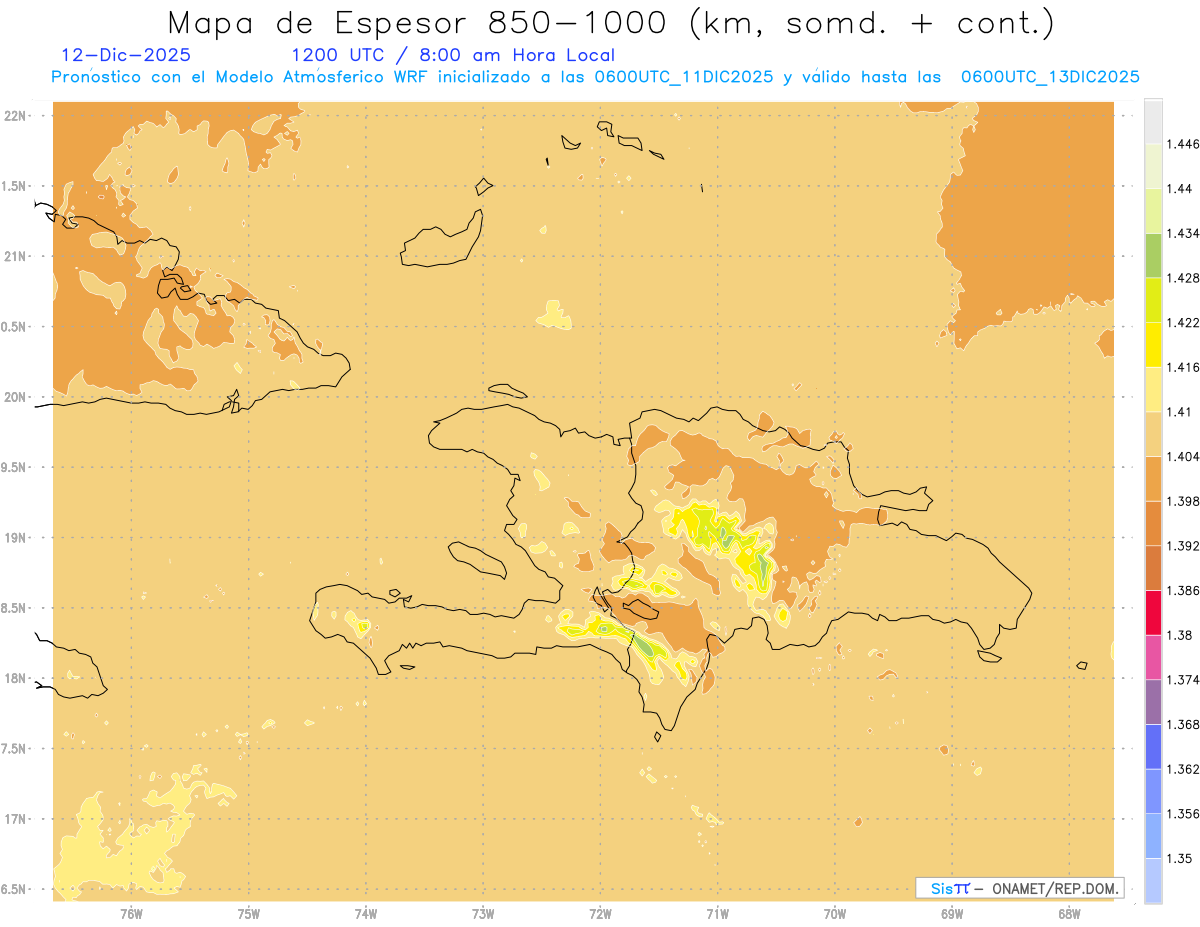The image size is (1200, 927).
Task: Click the '1200 UTC / 8:00 am Hora Local' text
Action: click(453, 56)
